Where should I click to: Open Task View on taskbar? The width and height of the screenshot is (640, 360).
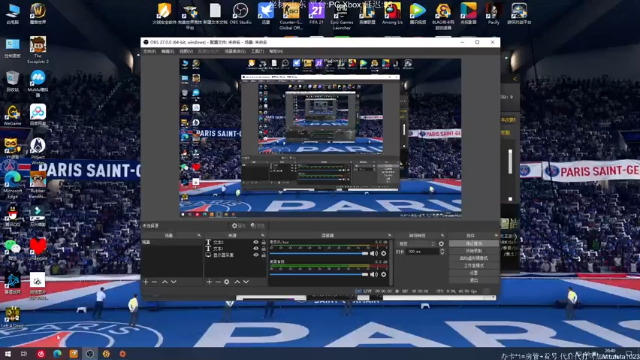pos(24,354)
